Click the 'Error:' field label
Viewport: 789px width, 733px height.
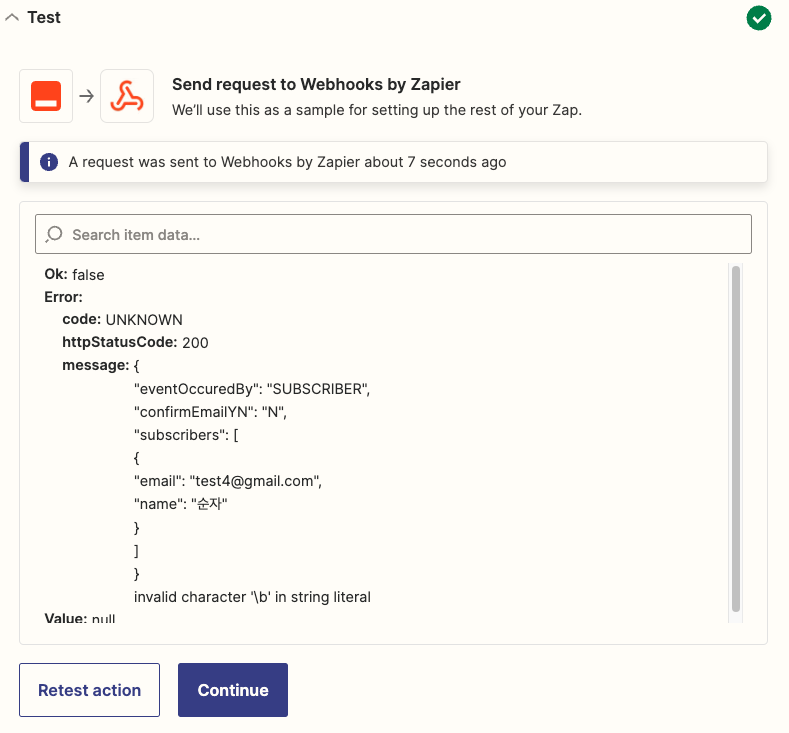[x=63, y=297]
